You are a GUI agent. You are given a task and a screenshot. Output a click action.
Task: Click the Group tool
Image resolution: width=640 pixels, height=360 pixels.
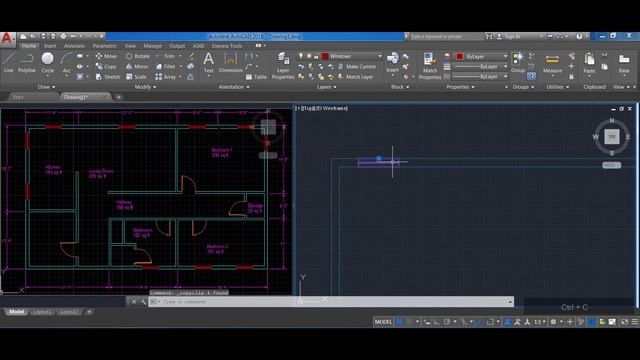518,62
